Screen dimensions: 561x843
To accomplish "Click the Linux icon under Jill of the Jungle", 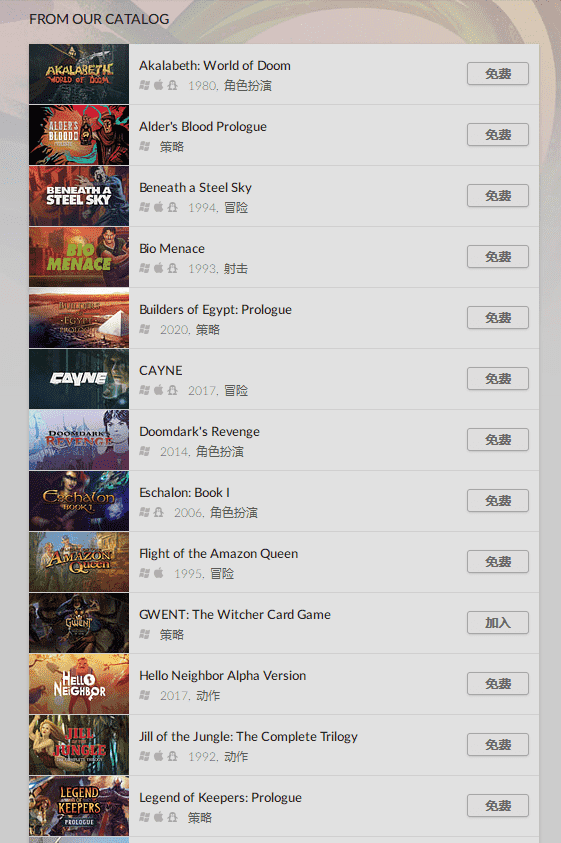I will click(x=172, y=756).
